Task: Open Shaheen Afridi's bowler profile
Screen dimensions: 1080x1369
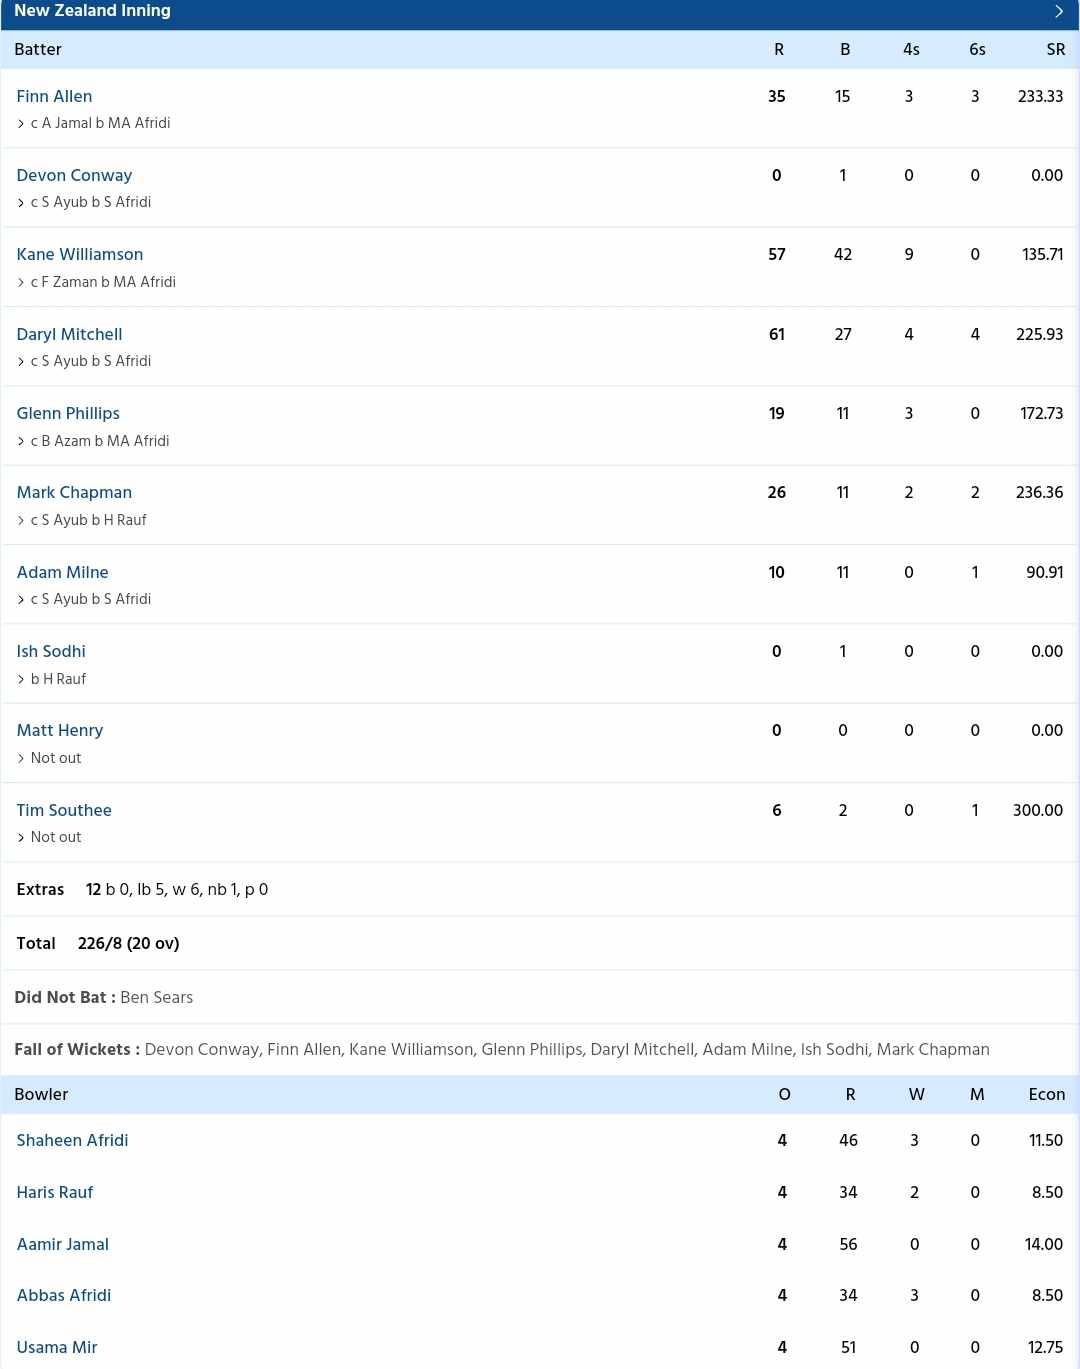Action: (x=72, y=1140)
